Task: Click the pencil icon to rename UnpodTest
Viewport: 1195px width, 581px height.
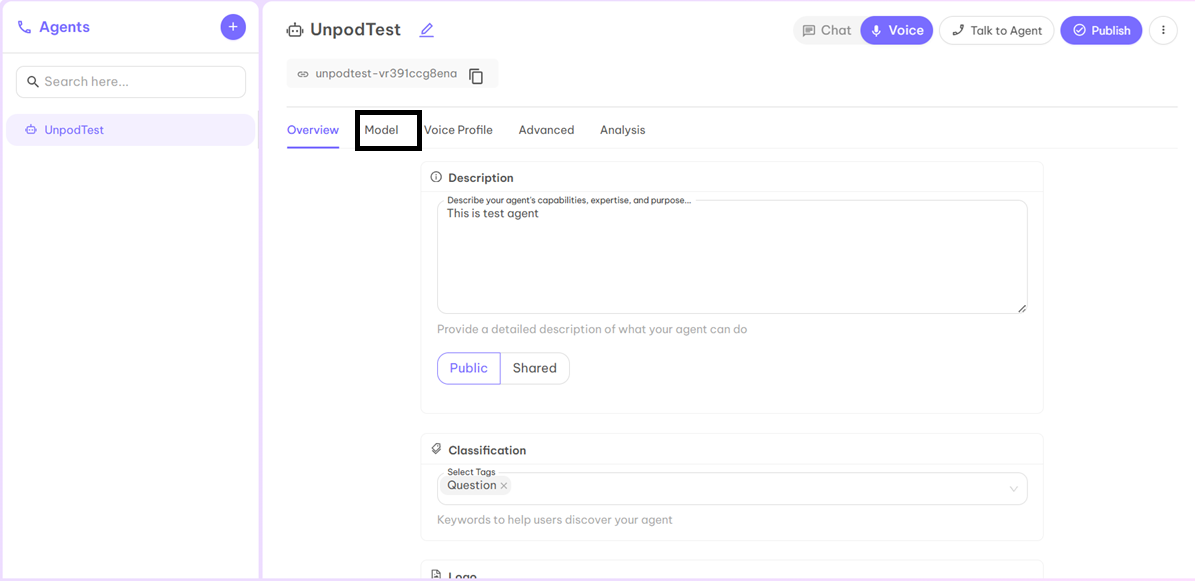Action: 426,30
